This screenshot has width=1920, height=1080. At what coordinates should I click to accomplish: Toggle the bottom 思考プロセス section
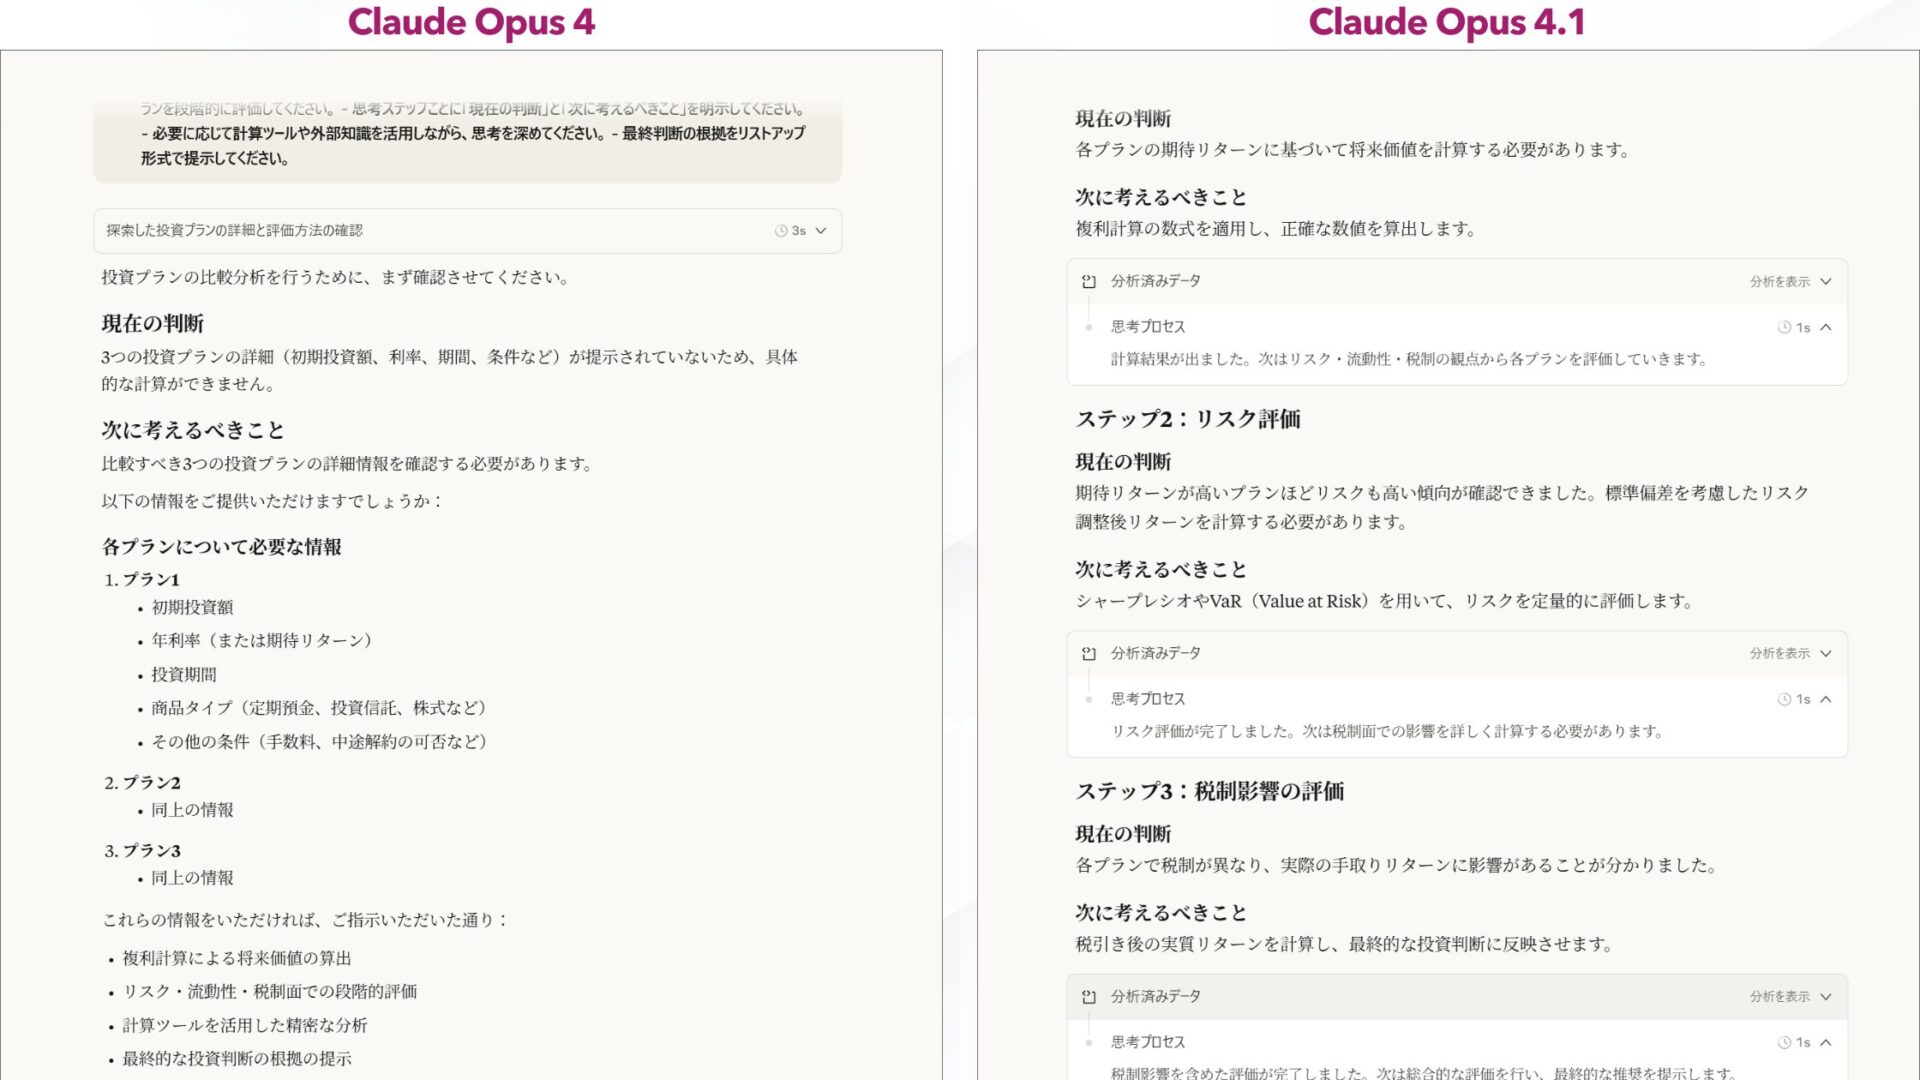(x=1827, y=1041)
